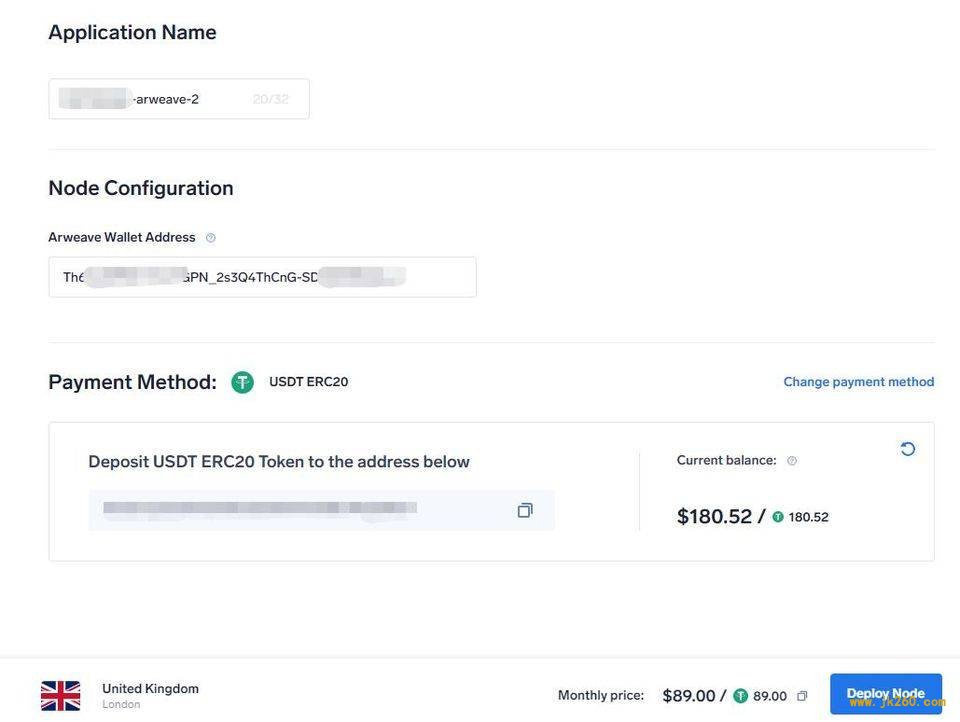This screenshot has height=722, width=960.
Task: Click the Tether icon next to 180.52
Action: [x=778, y=517]
